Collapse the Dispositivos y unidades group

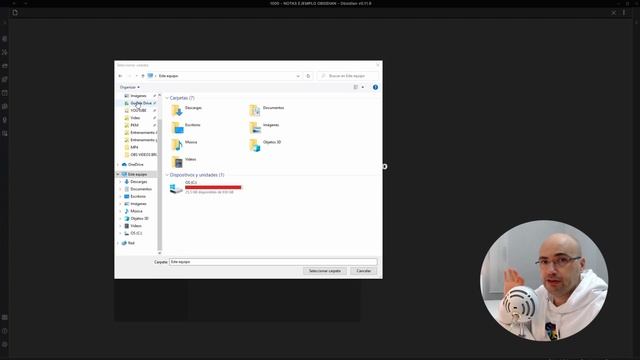pyautogui.click(x=167, y=175)
